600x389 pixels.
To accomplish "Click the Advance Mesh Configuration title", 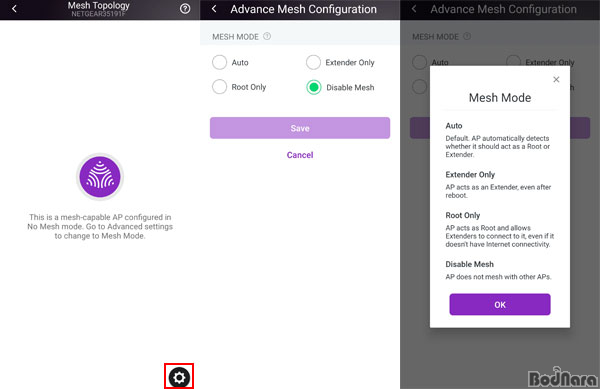I will click(x=303, y=9).
